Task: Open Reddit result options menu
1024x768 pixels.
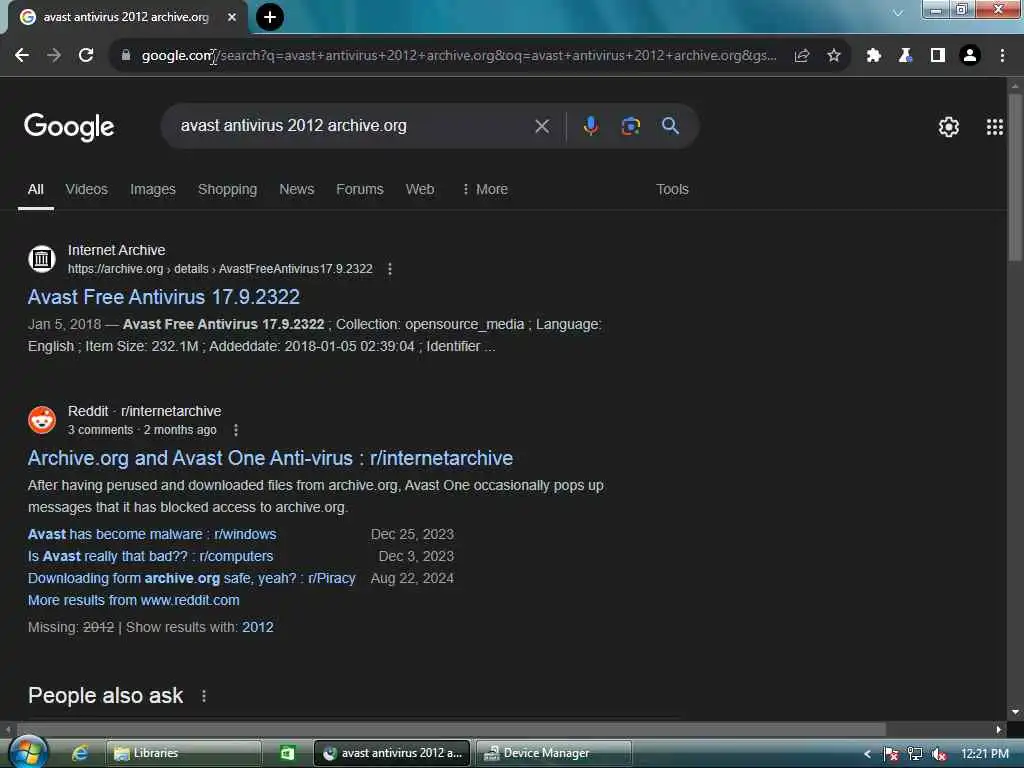Action: coord(236,430)
